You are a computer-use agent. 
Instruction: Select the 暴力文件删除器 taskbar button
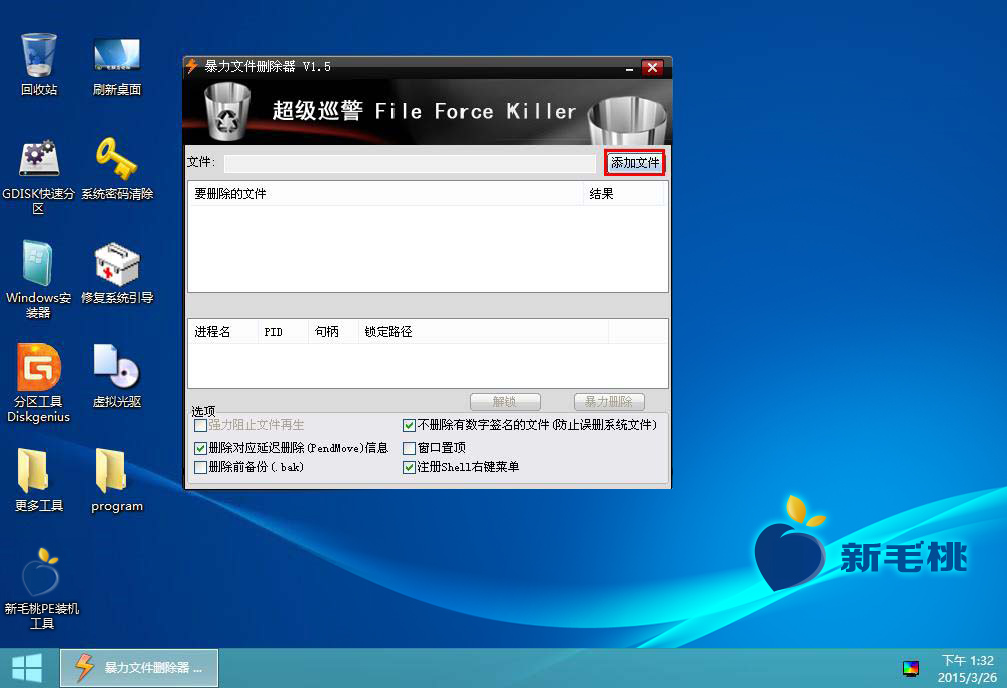[139, 668]
